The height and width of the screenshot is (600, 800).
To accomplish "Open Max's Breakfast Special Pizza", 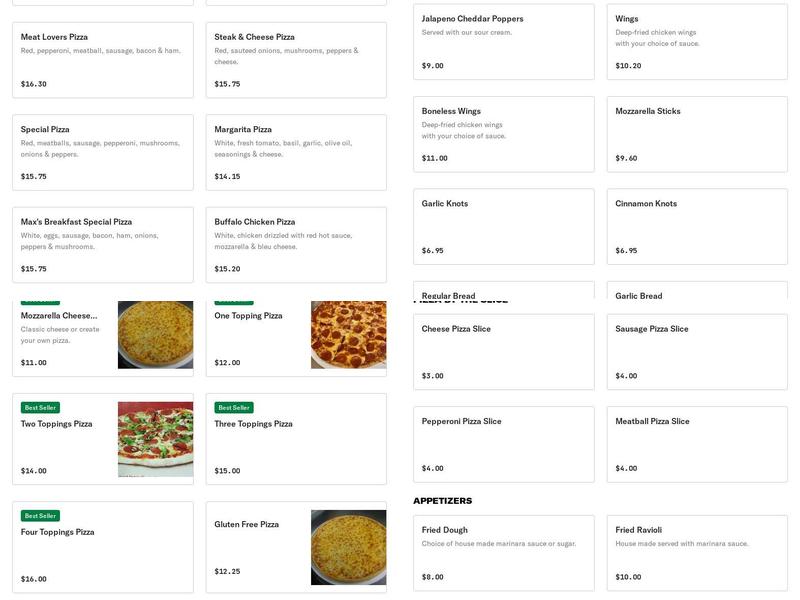I will [102, 245].
